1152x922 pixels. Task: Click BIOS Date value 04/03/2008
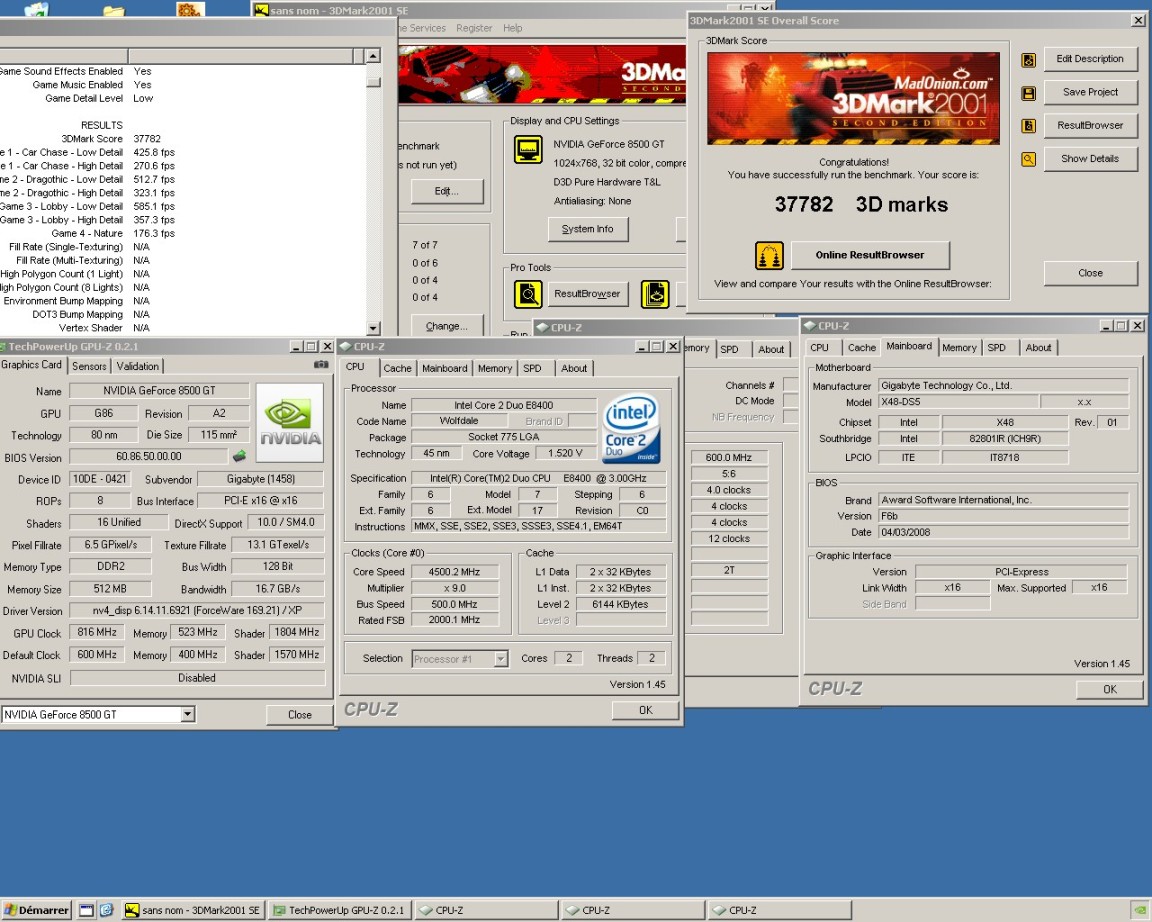(x=1004, y=532)
